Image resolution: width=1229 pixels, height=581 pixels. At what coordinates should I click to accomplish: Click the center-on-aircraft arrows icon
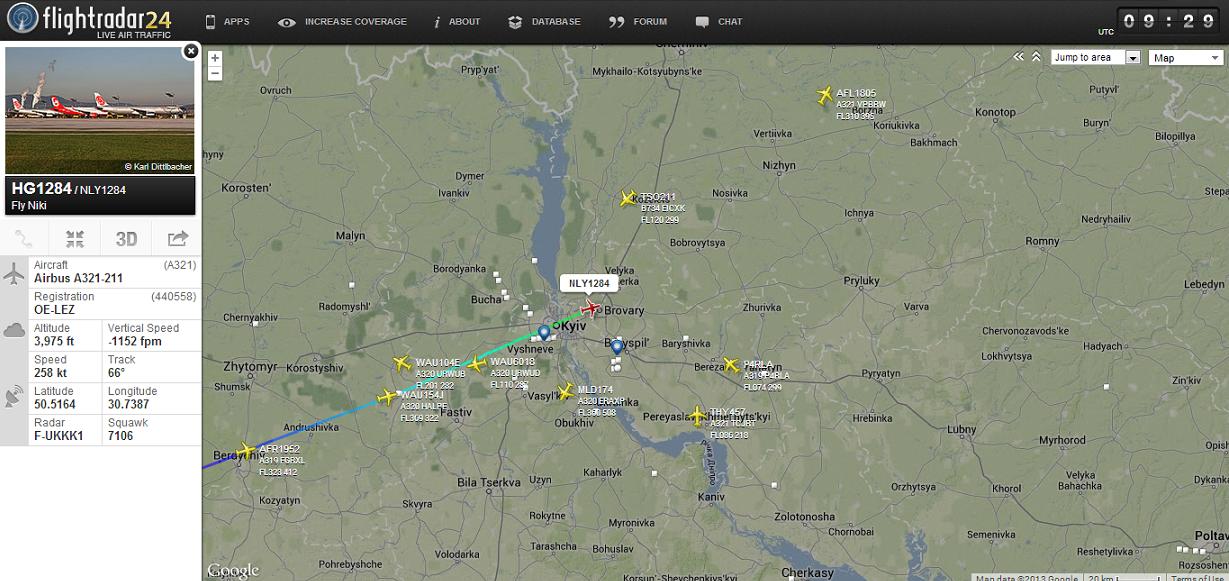pos(75,238)
